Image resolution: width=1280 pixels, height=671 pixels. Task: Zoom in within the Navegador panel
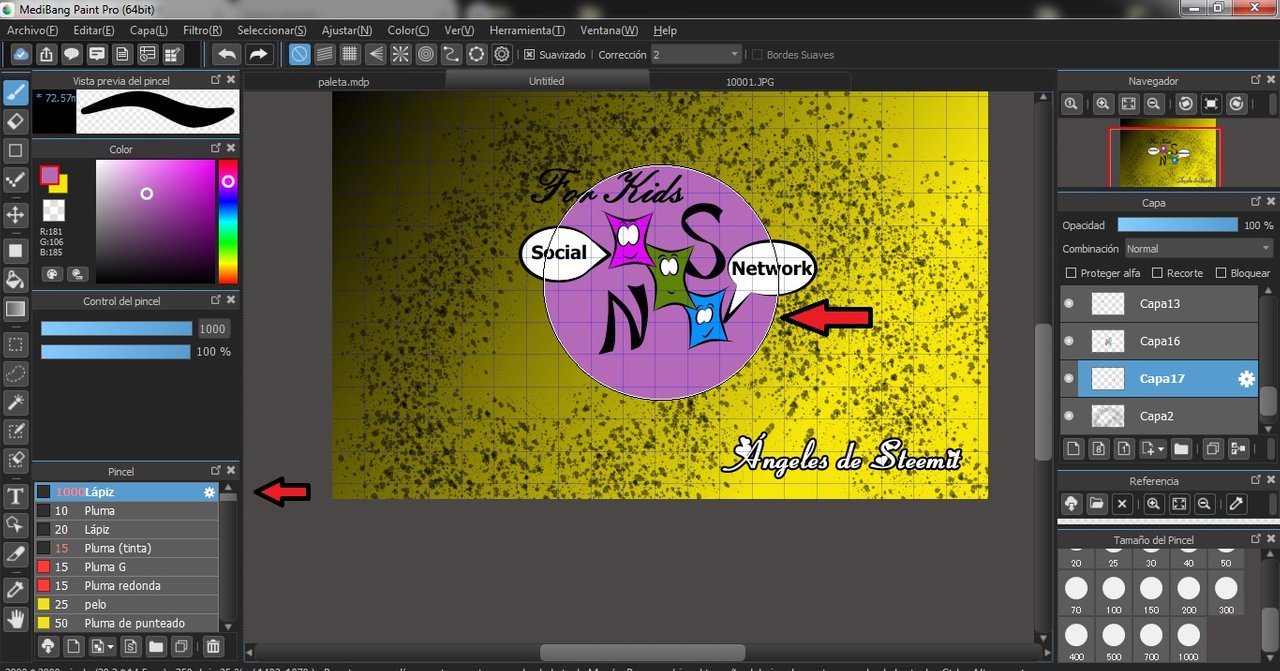[1103, 103]
